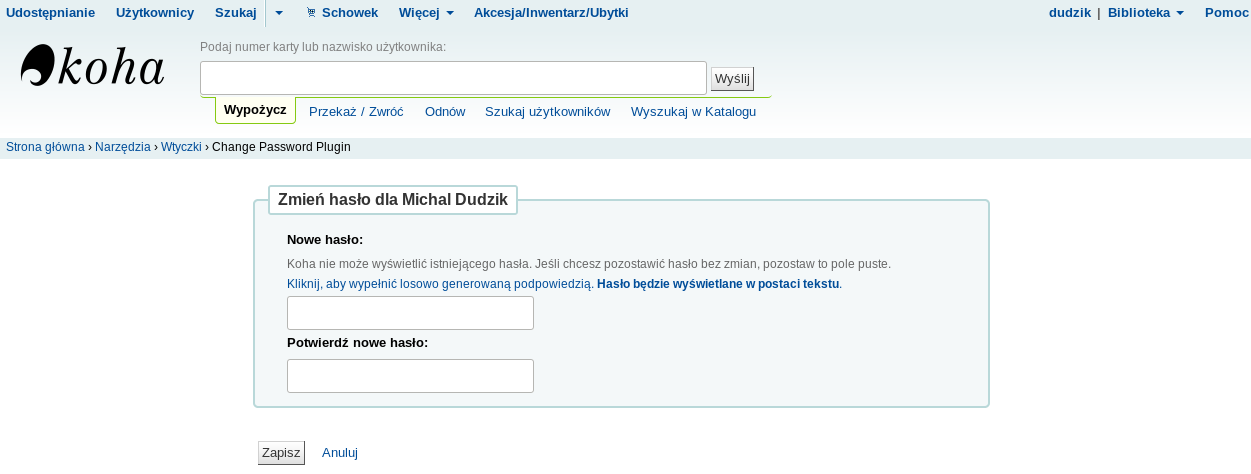Click the Koha logo
Viewport: 1251px width, 474px height.
point(92,67)
